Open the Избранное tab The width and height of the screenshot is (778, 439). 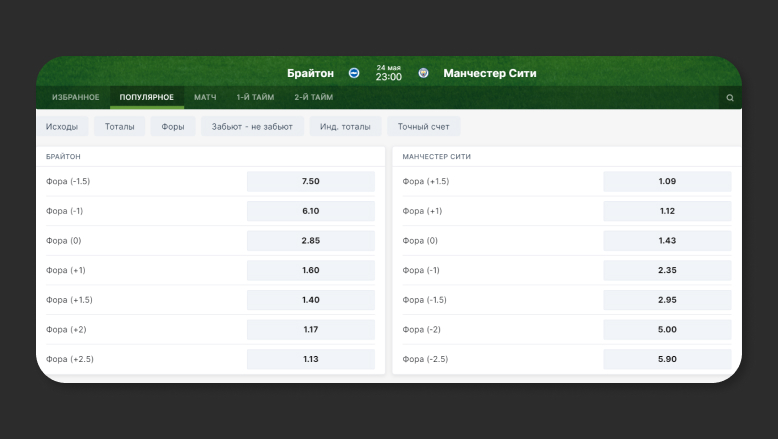point(76,97)
